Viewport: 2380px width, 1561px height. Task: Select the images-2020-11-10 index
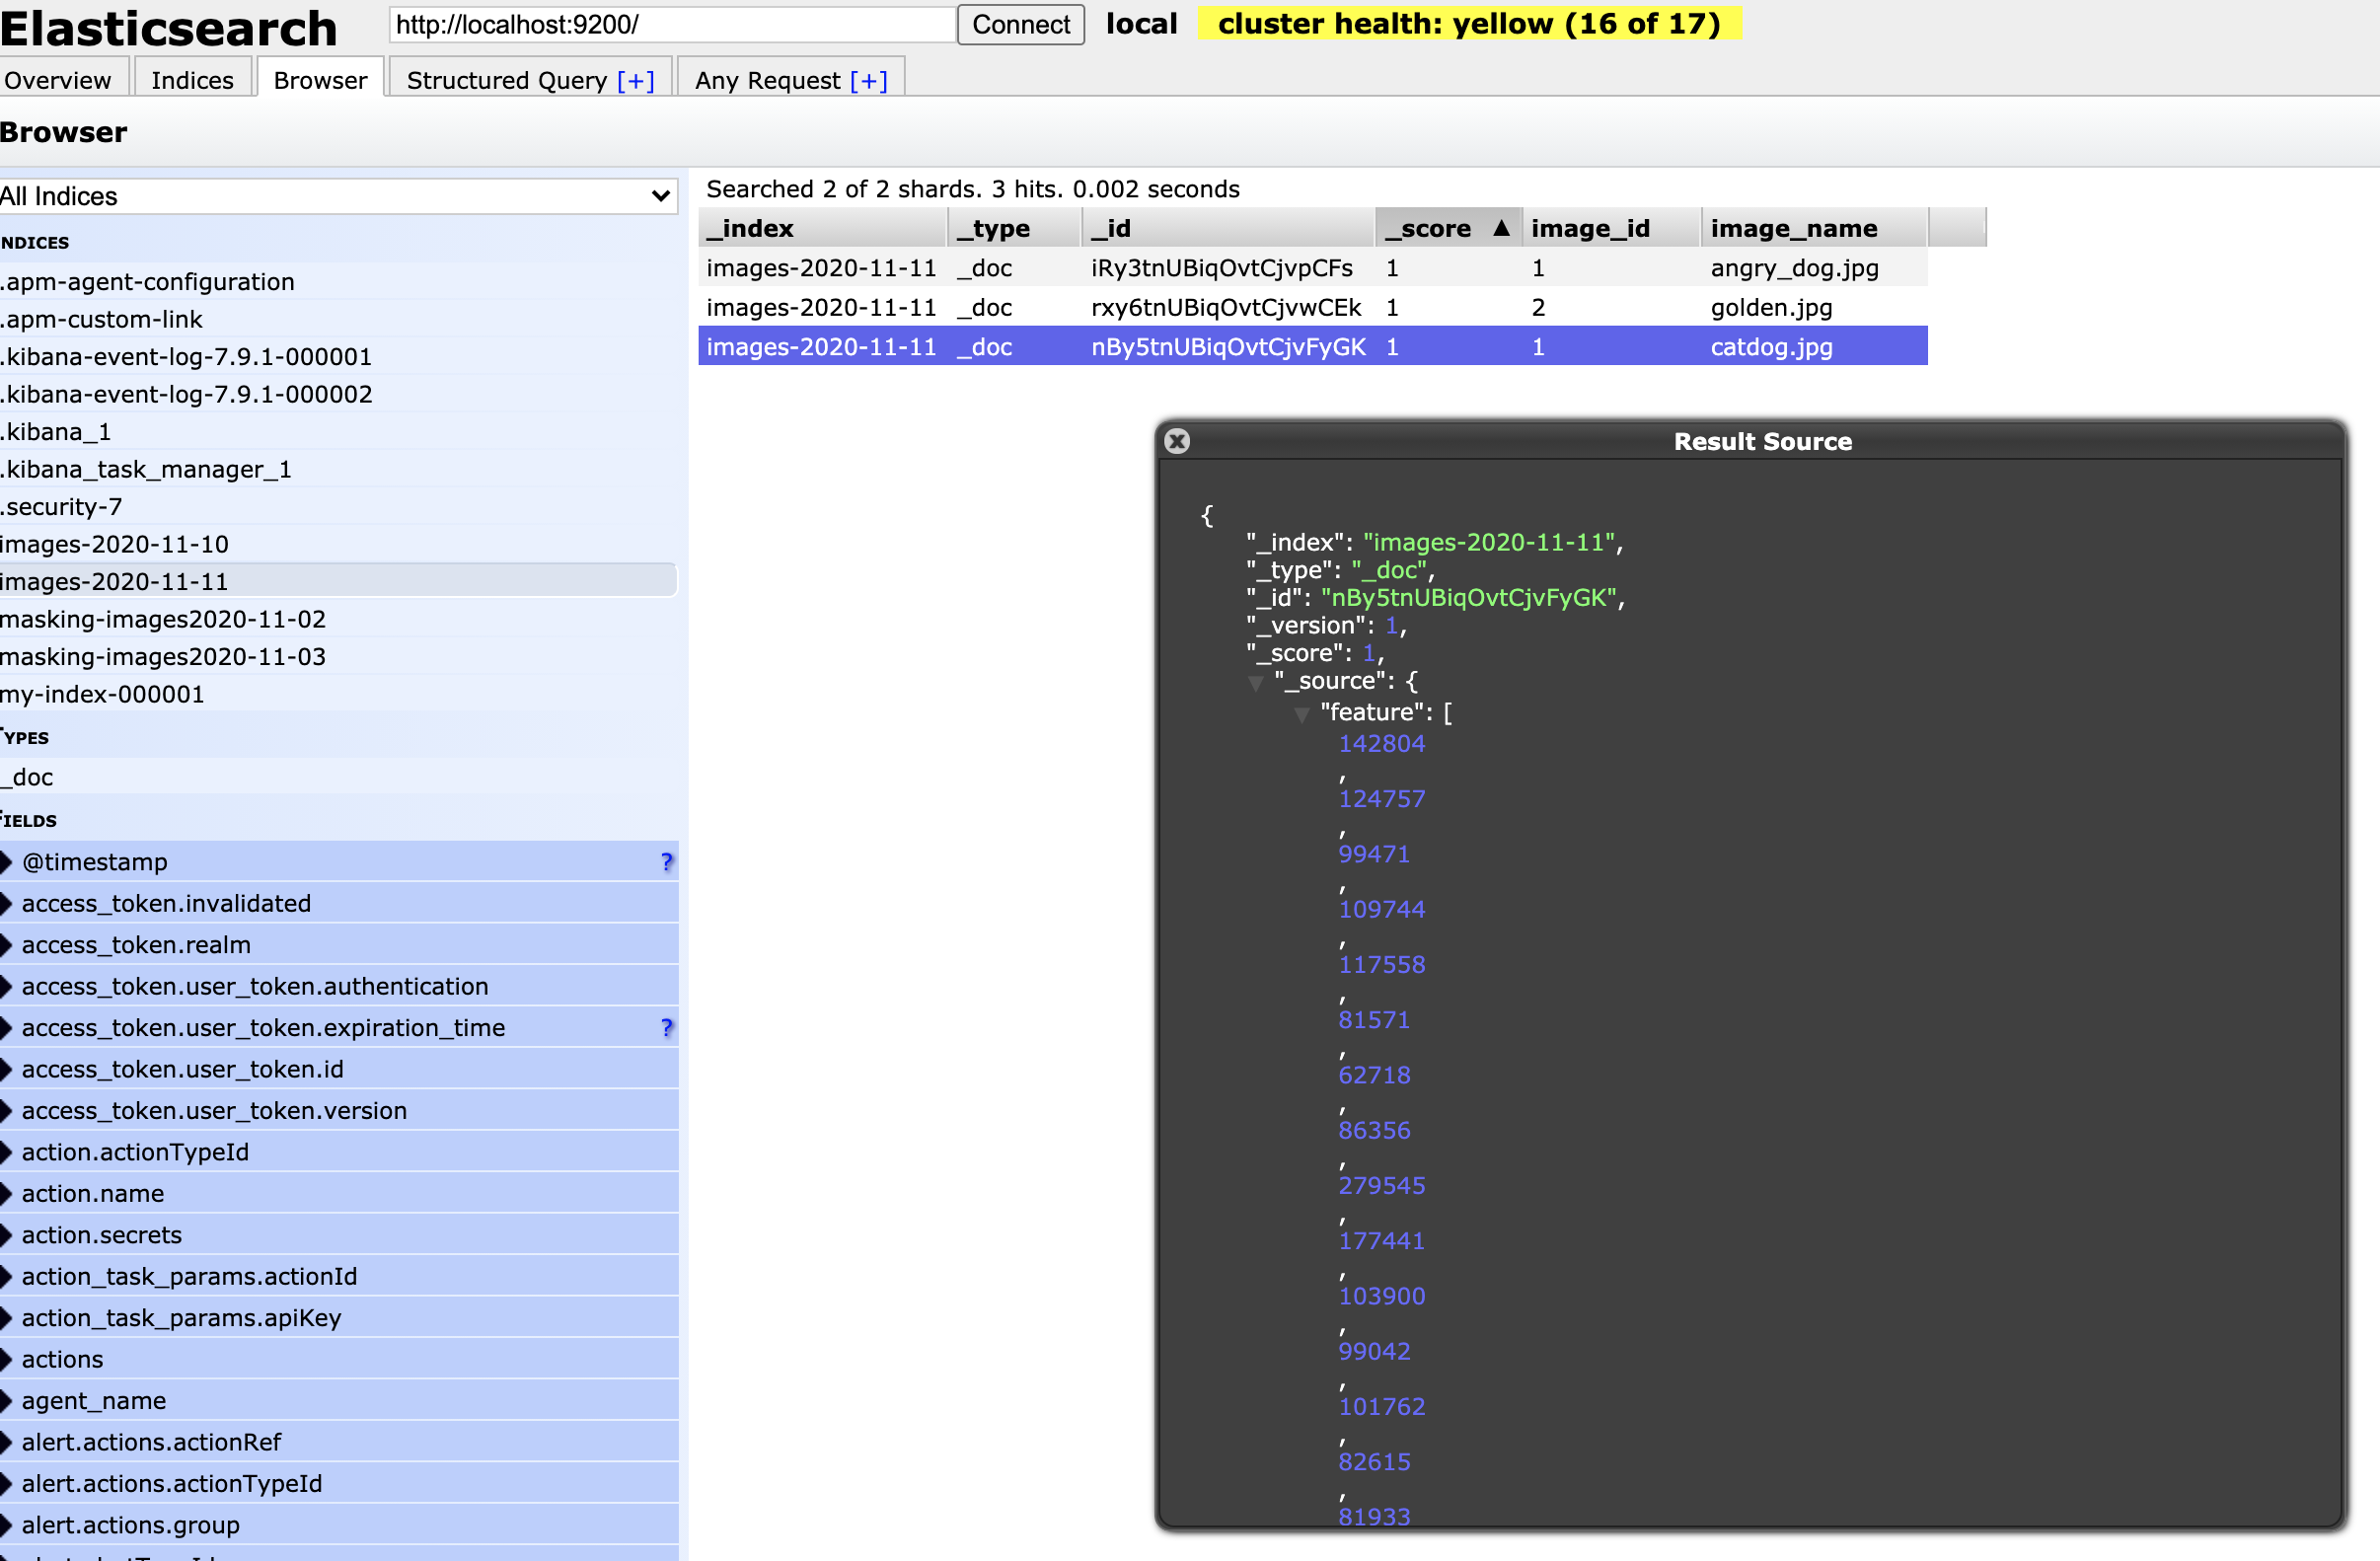click(115, 544)
